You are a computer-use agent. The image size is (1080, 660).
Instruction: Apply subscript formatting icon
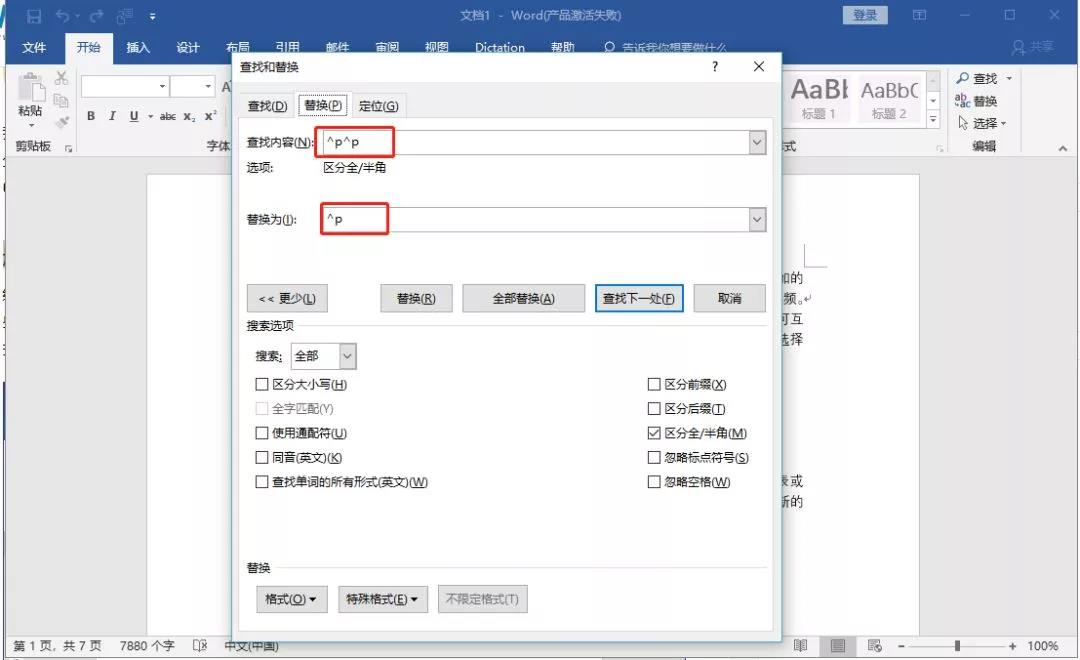point(189,116)
